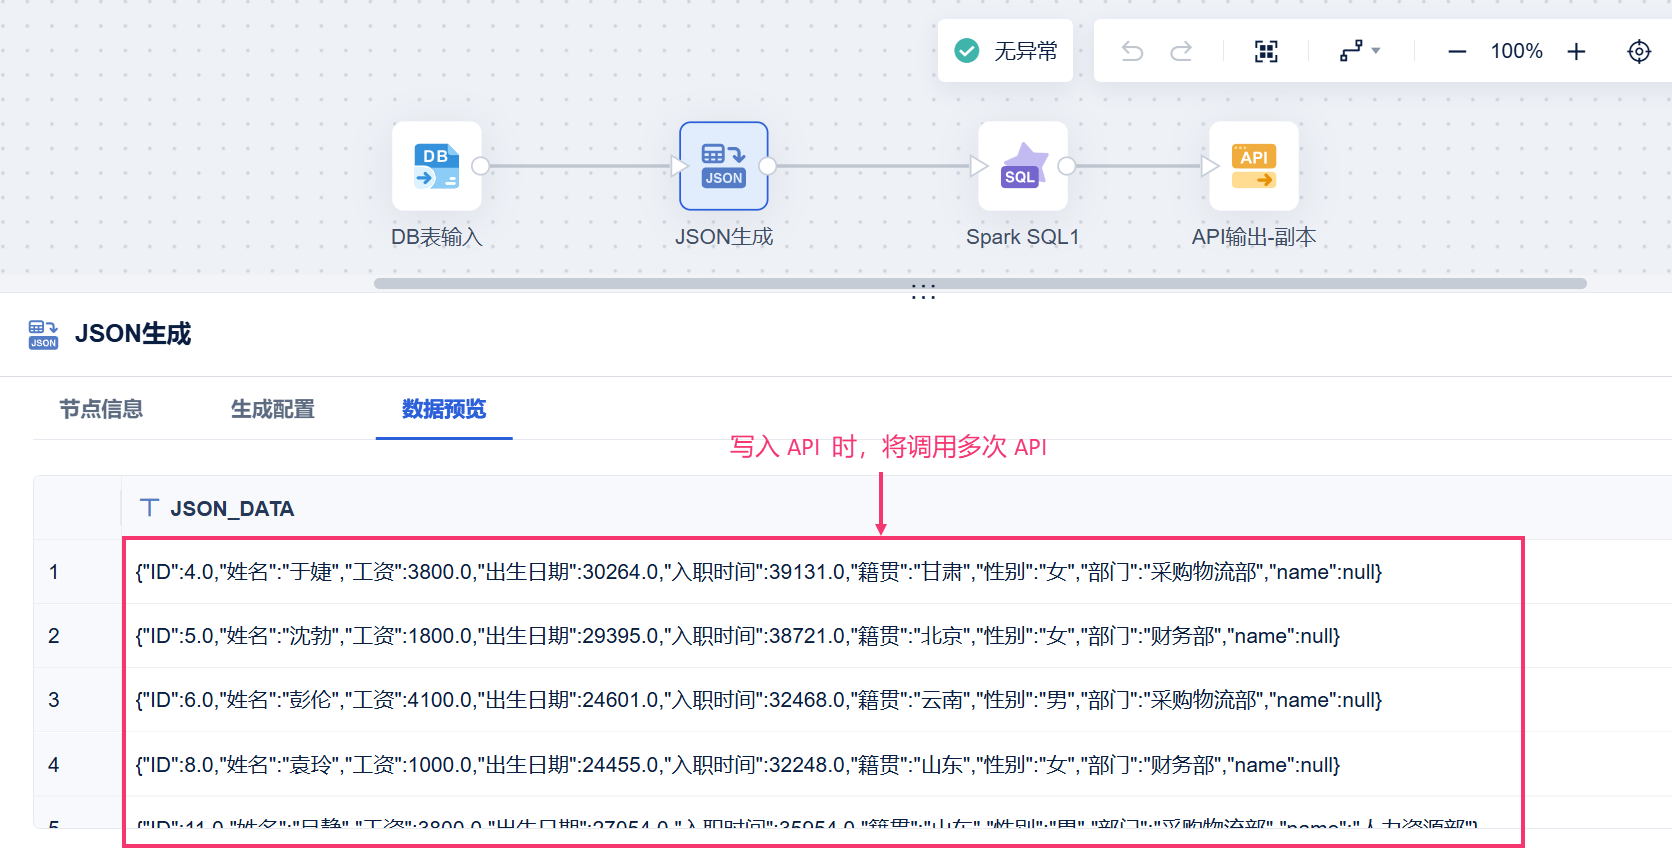Open the auto-layout dropdown
Screen dimensions: 1672x854
click(x=1360, y=51)
